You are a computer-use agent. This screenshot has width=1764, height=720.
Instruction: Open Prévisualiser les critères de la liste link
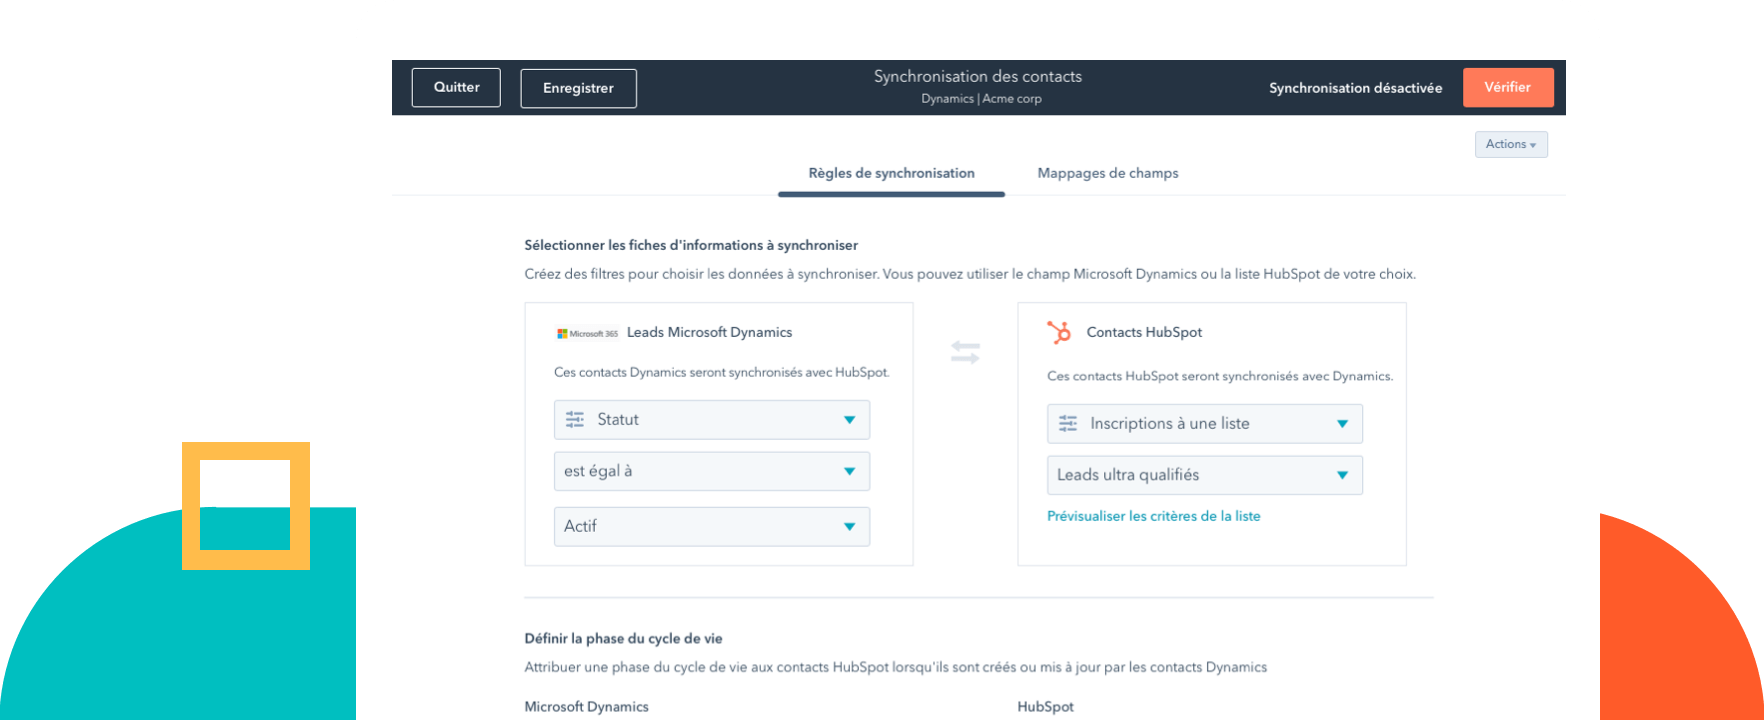(x=1153, y=517)
